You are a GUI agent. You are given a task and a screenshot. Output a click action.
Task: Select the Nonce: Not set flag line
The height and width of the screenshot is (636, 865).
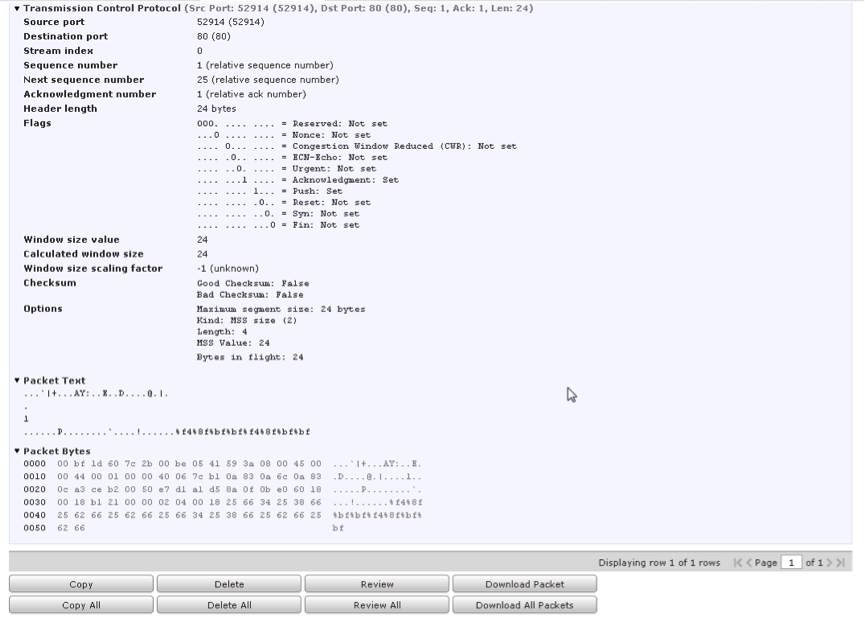[284, 135]
